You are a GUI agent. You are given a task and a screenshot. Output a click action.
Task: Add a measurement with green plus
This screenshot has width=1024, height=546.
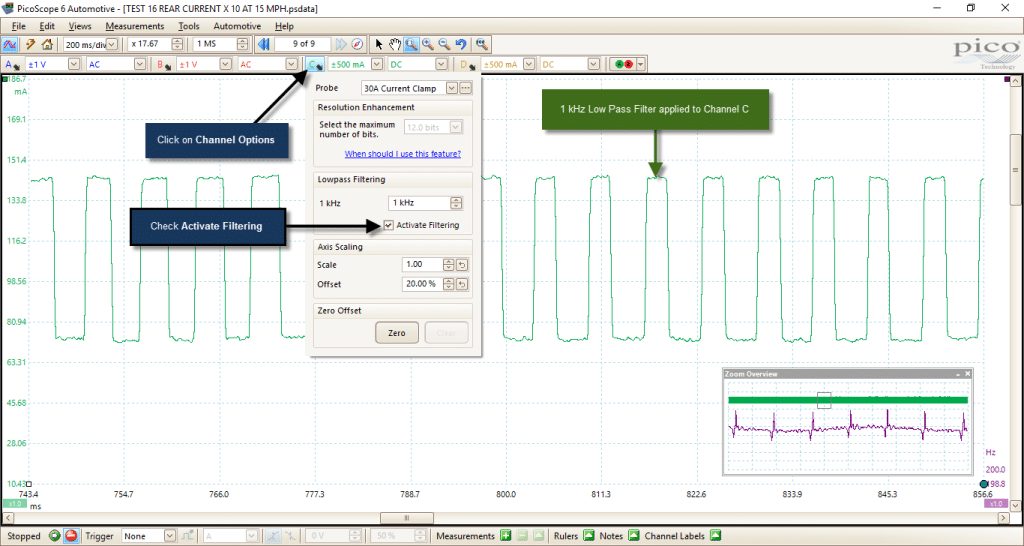click(505, 536)
